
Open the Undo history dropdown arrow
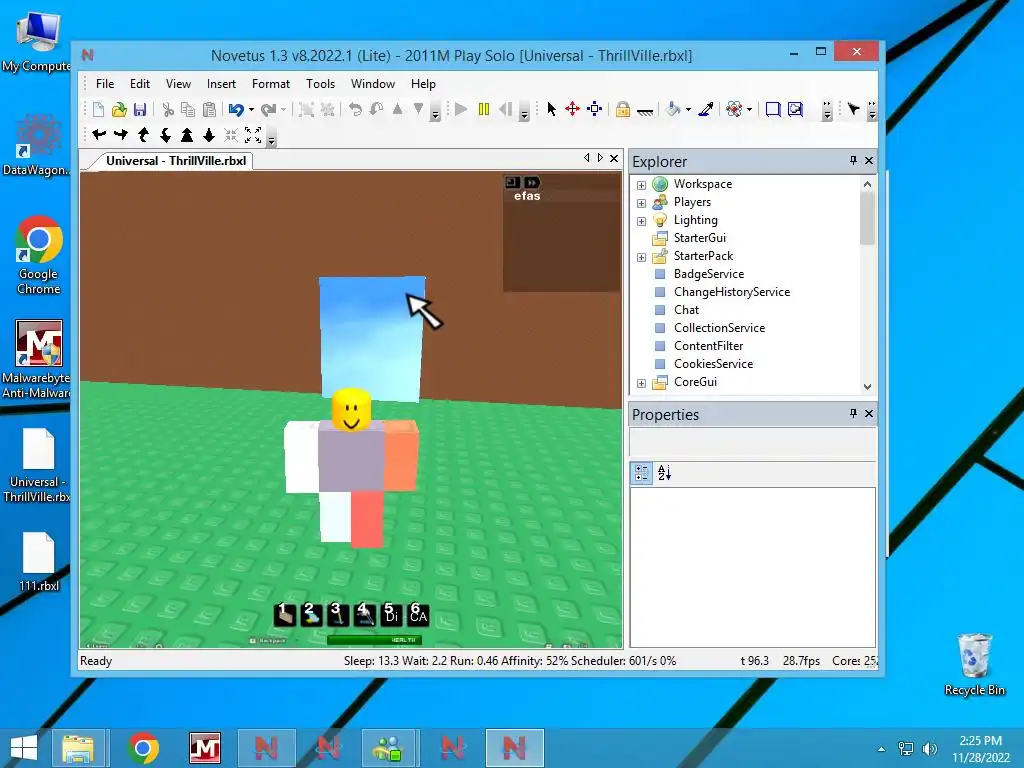coord(251,110)
